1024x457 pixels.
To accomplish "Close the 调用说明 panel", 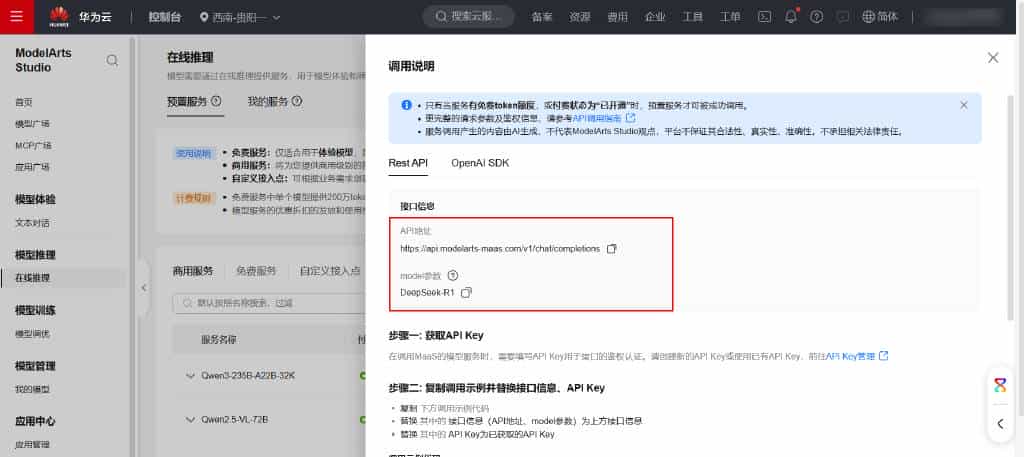I will (x=993, y=58).
